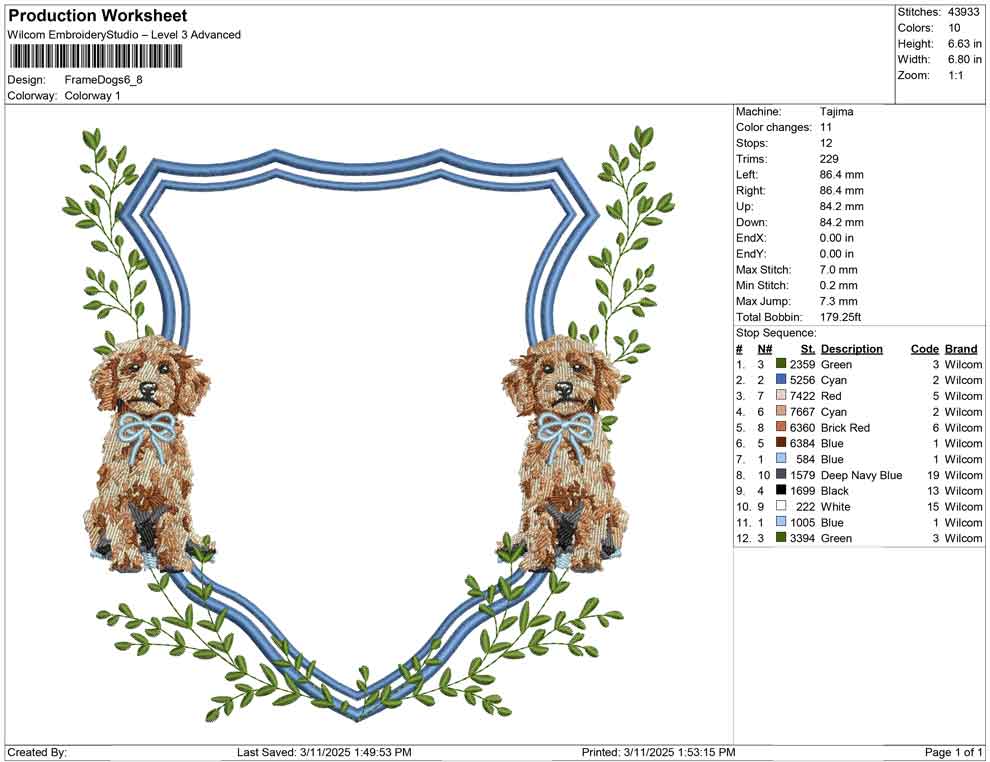Select the swatch next to 6360 Brick Red

[781, 427]
